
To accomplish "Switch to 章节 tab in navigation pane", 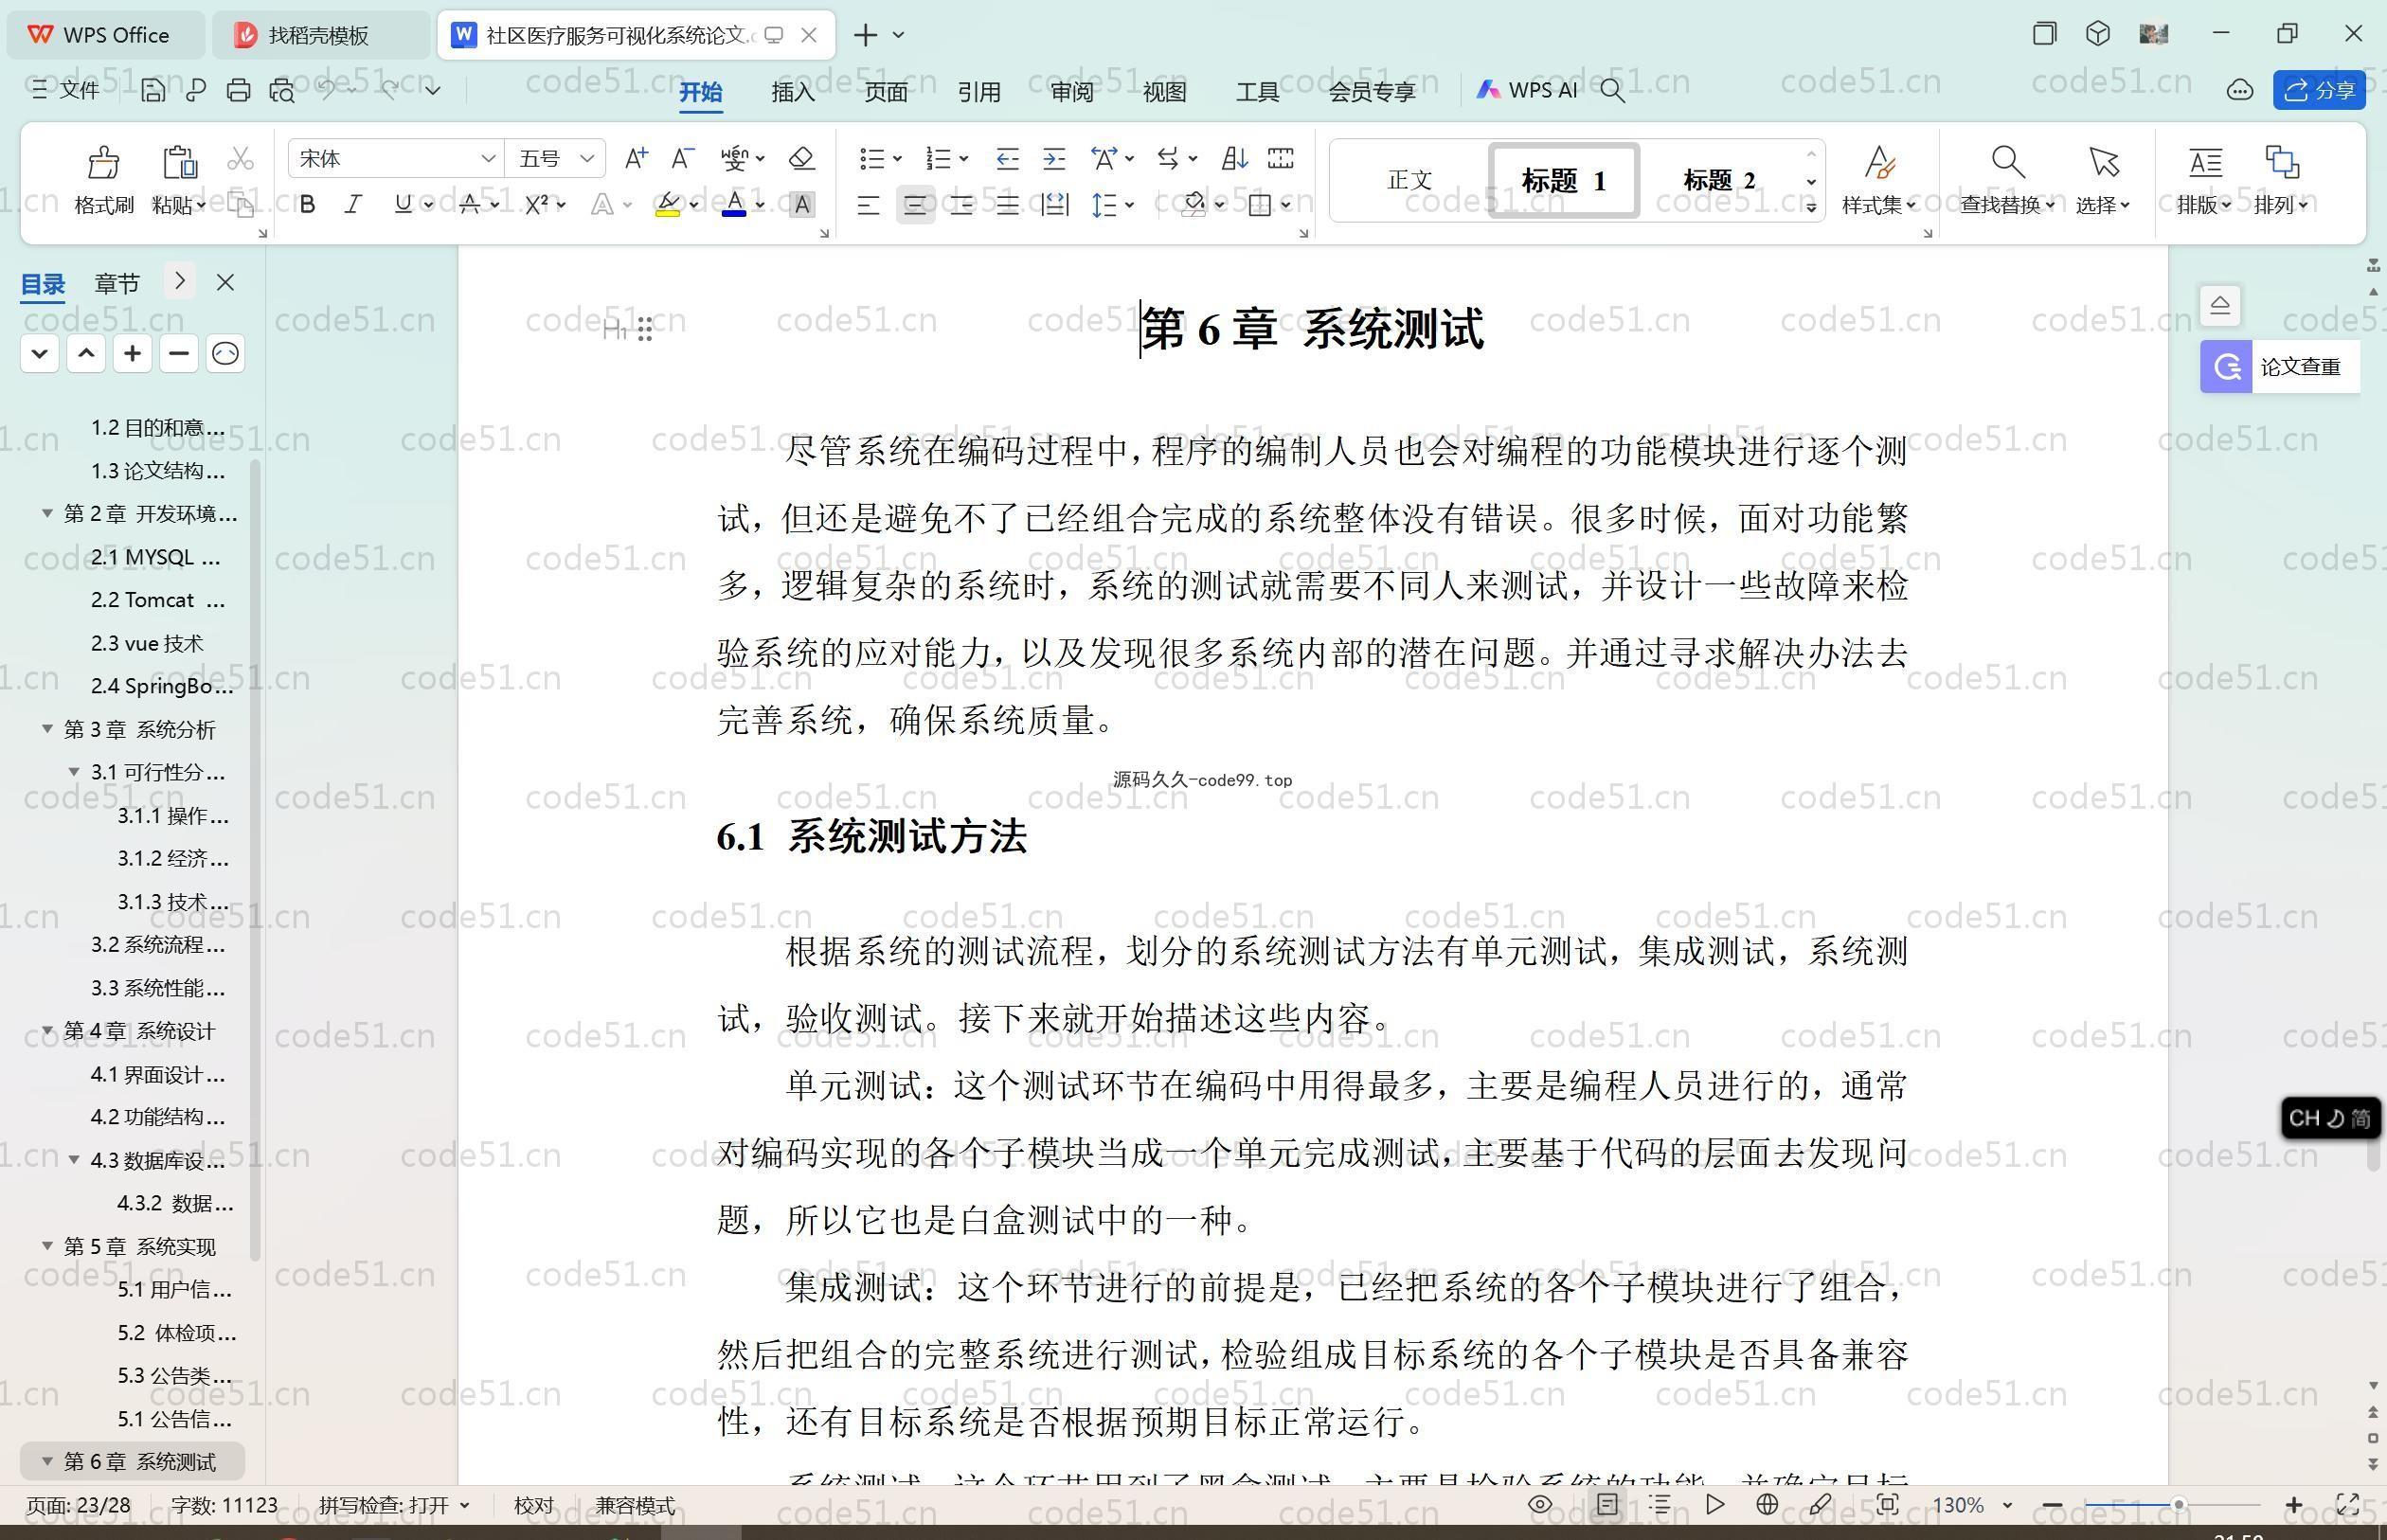I will tap(117, 283).
